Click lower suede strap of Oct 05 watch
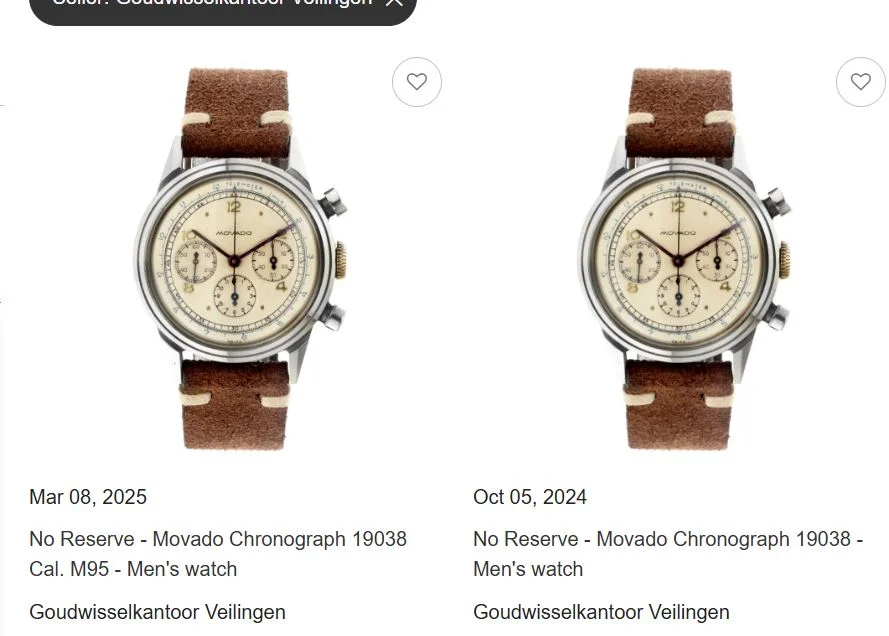The width and height of the screenshot is (889, 636). pyautogui.click(x=679, y=405)
